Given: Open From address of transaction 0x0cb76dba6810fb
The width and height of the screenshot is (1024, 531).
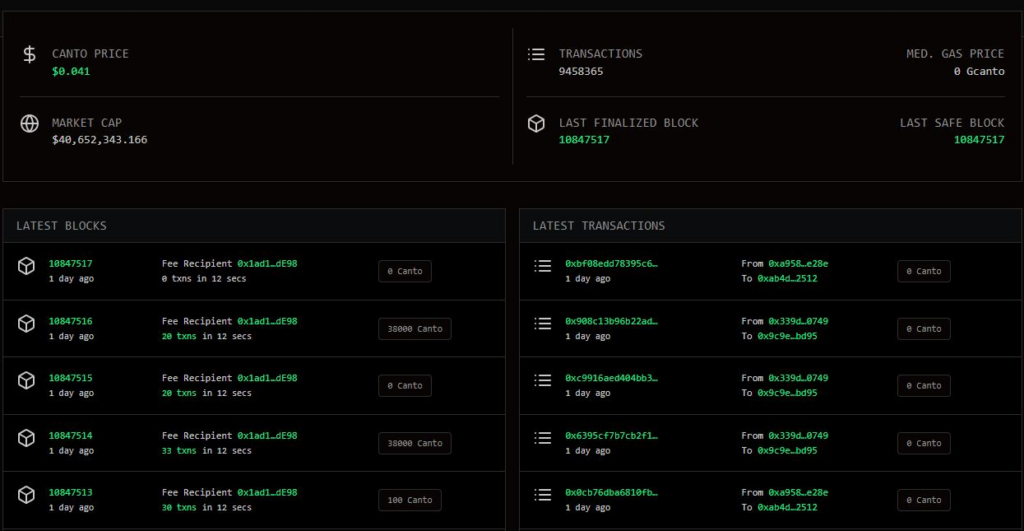Looking at the screenshot, I should point(798,492).
